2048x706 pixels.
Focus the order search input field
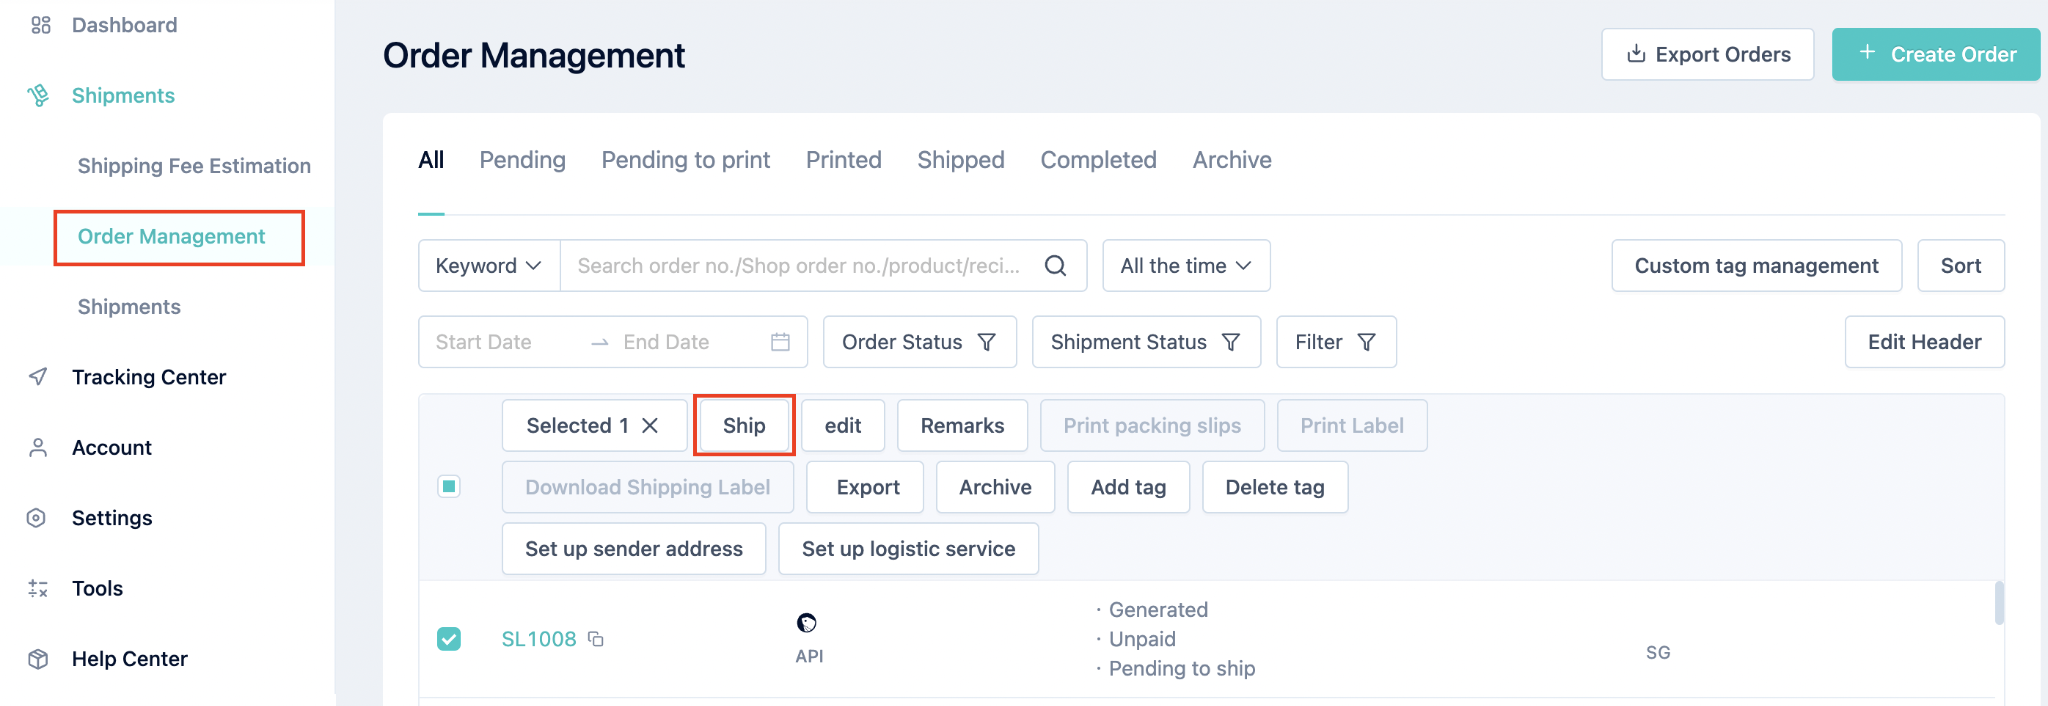pyautogui.click(x=800, y=266)
